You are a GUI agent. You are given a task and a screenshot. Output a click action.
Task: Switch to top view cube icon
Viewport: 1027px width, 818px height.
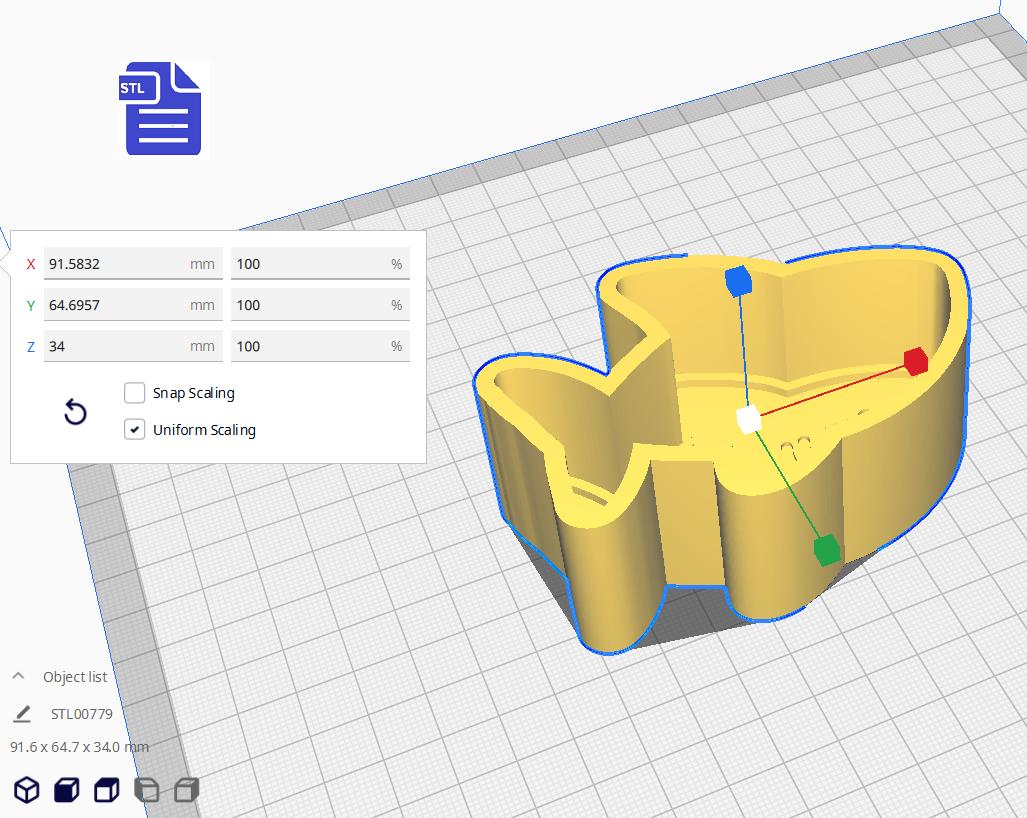pos(107,790)
